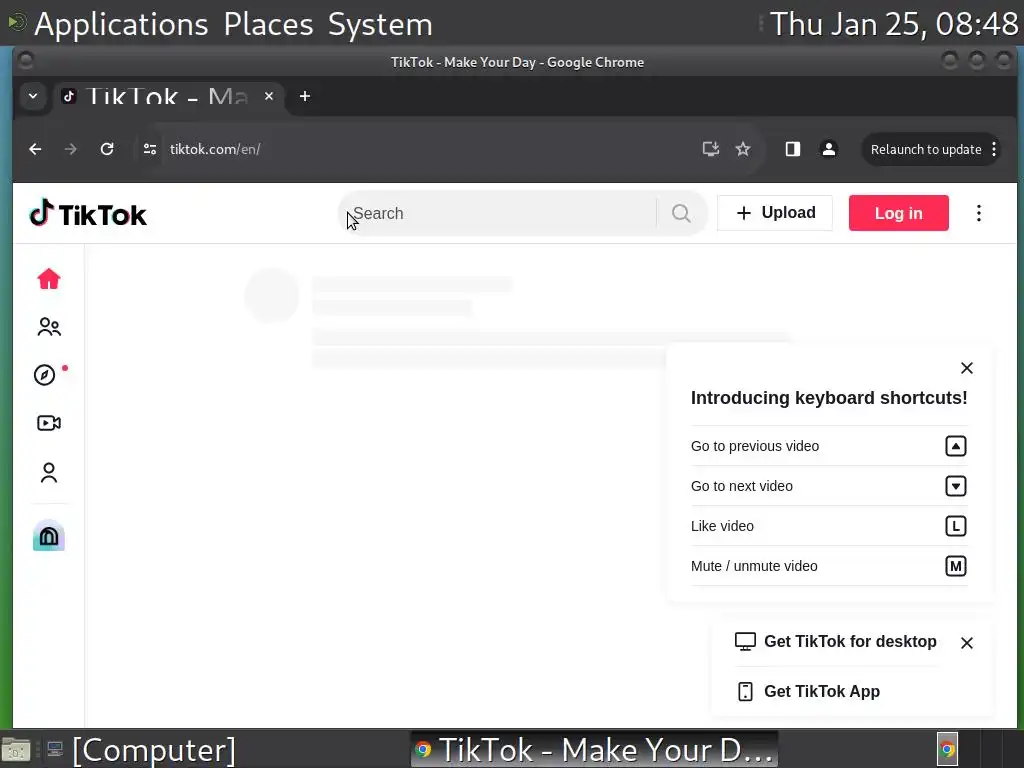Bookmark this tab with star icon
Screen dimensions: 1024x768
click(743, 150)
